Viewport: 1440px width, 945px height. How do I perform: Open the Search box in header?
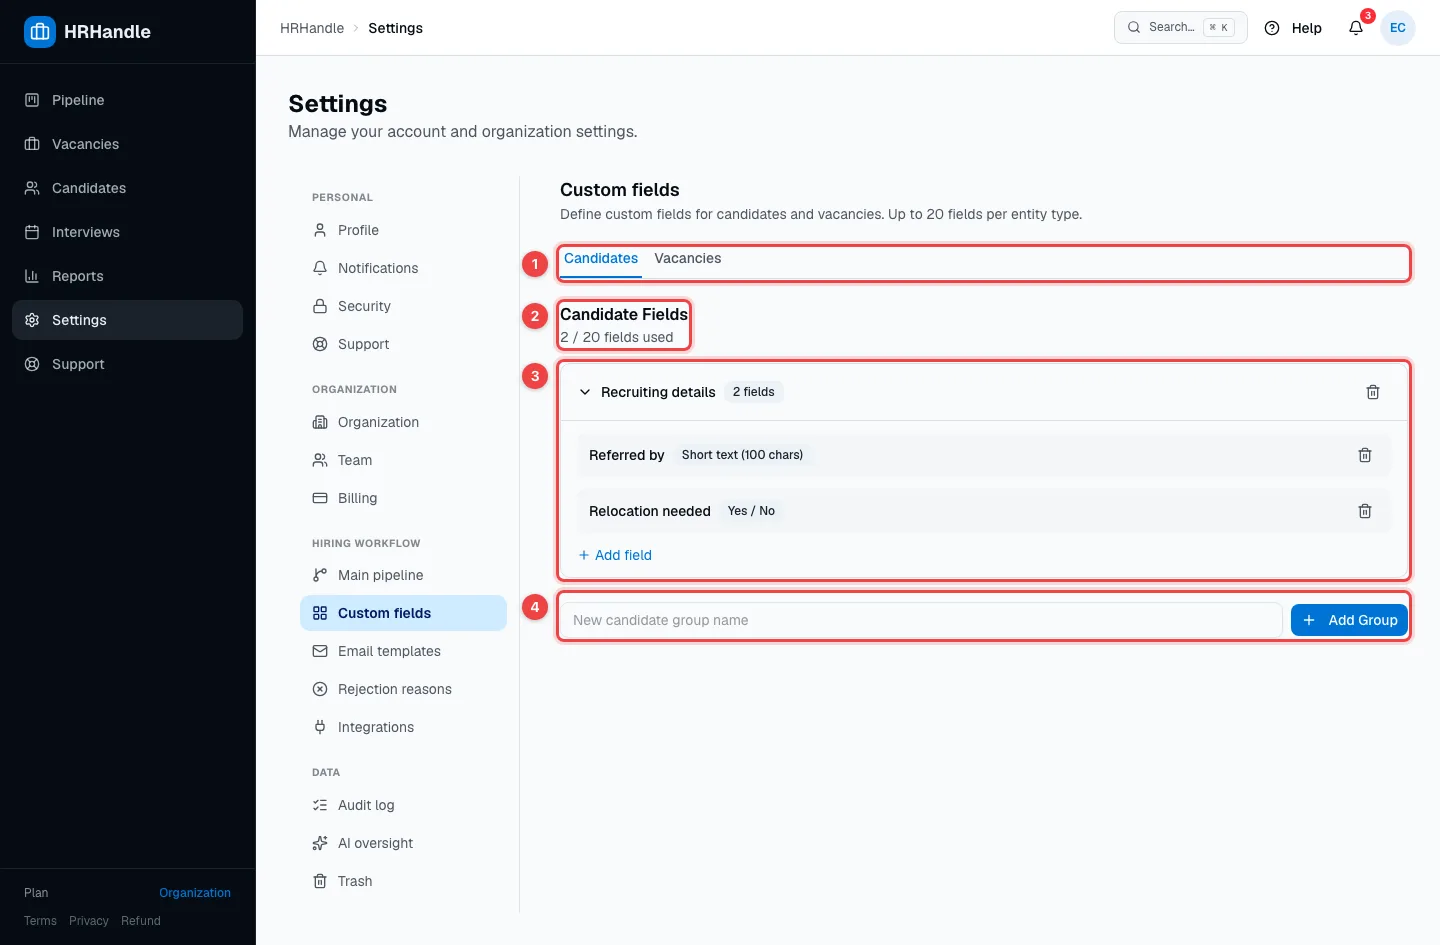(x=1180, y=28)
